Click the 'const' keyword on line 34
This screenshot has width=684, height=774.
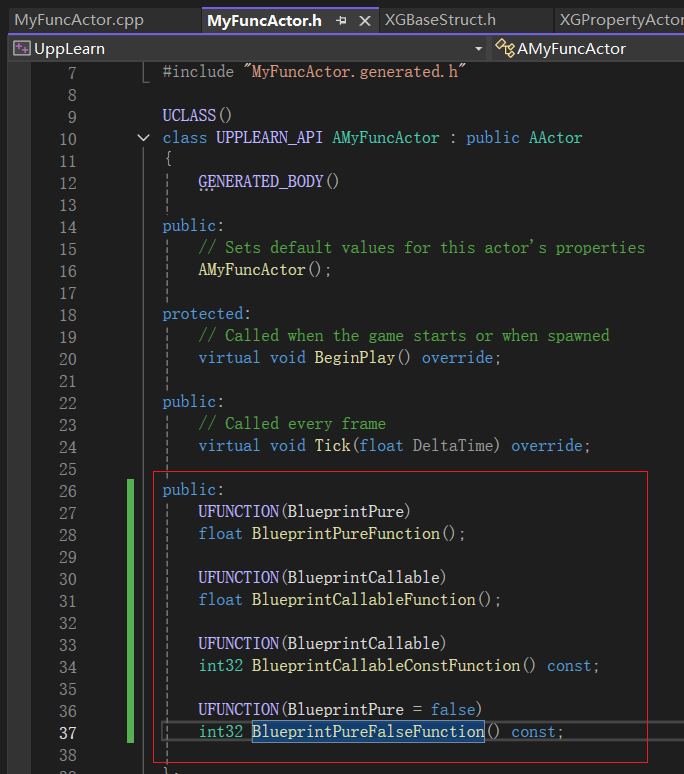[x=569, y=666]
